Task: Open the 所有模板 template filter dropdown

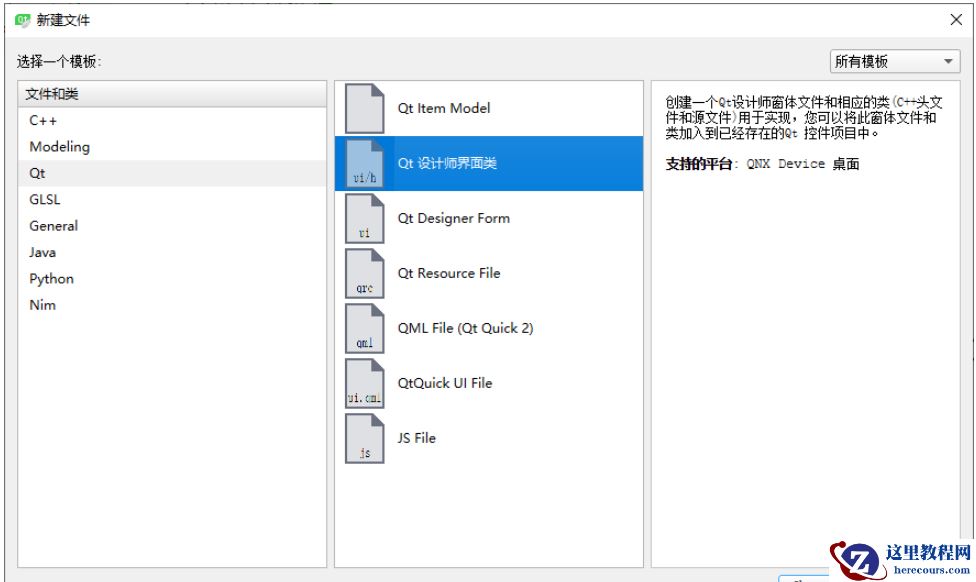Action: [x=895, y=62]
